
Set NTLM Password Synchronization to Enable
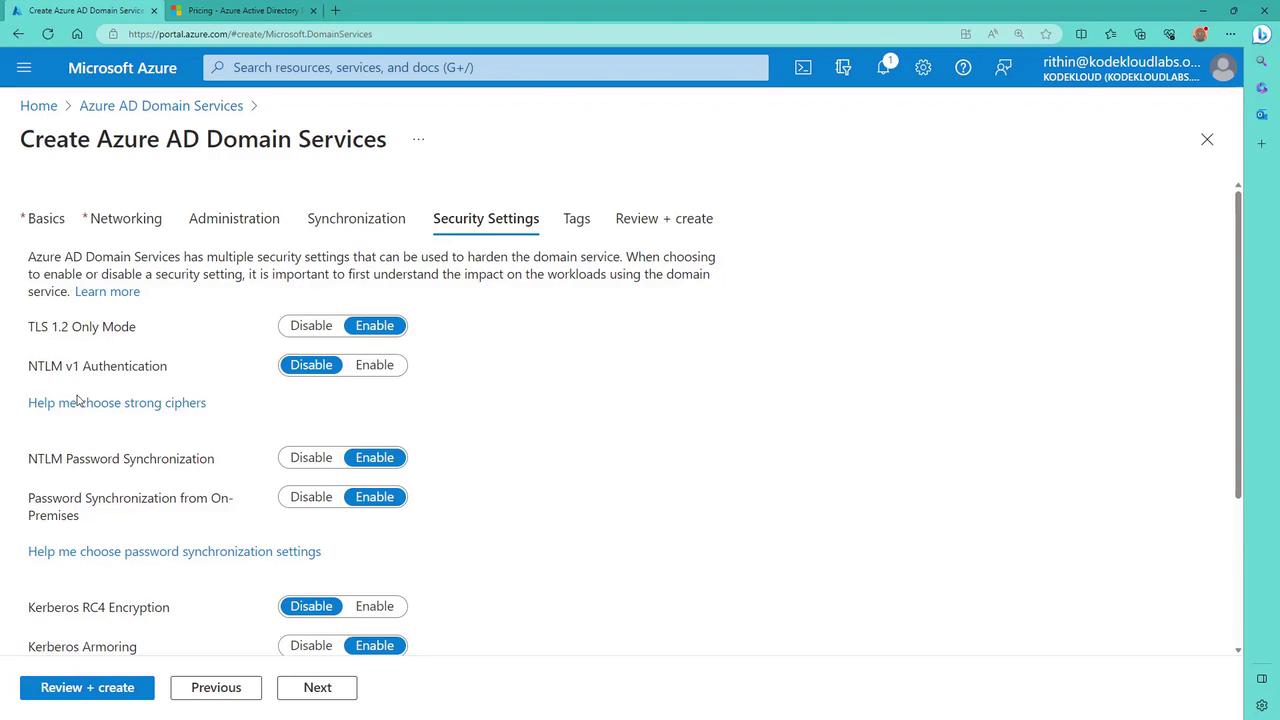tap(375, 458)
